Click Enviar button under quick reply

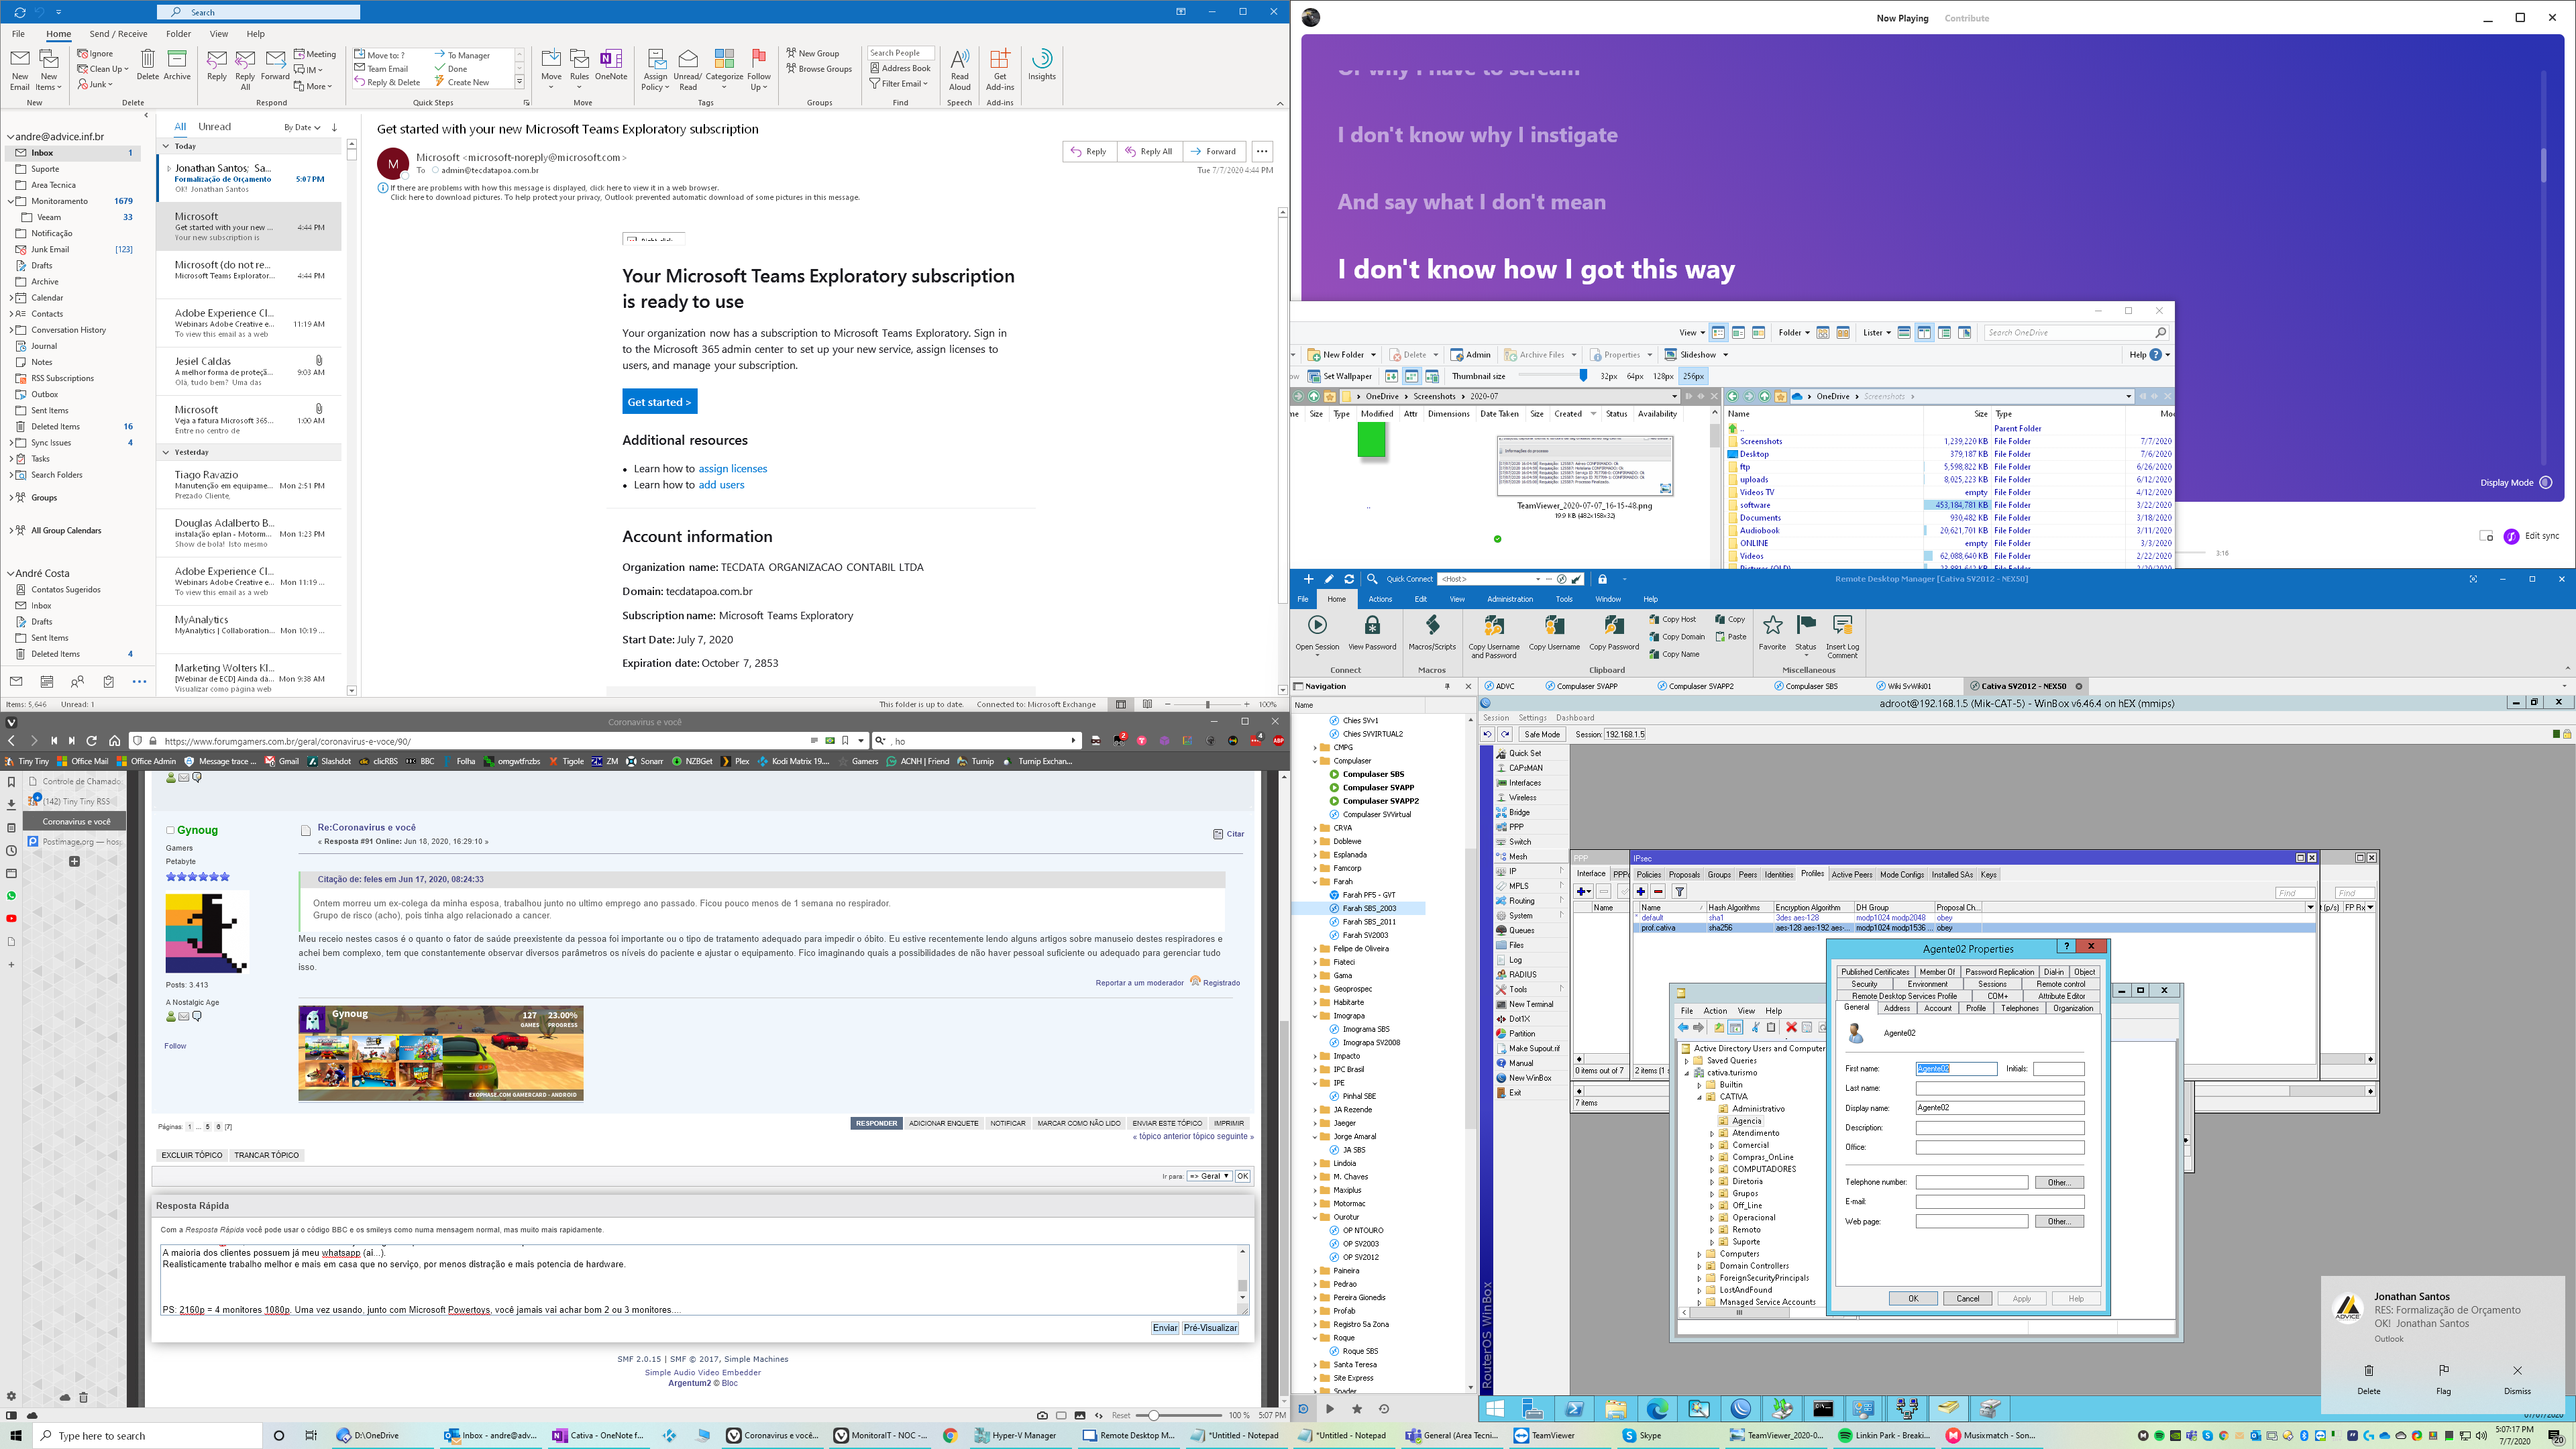click(x=1165, y=1328)
